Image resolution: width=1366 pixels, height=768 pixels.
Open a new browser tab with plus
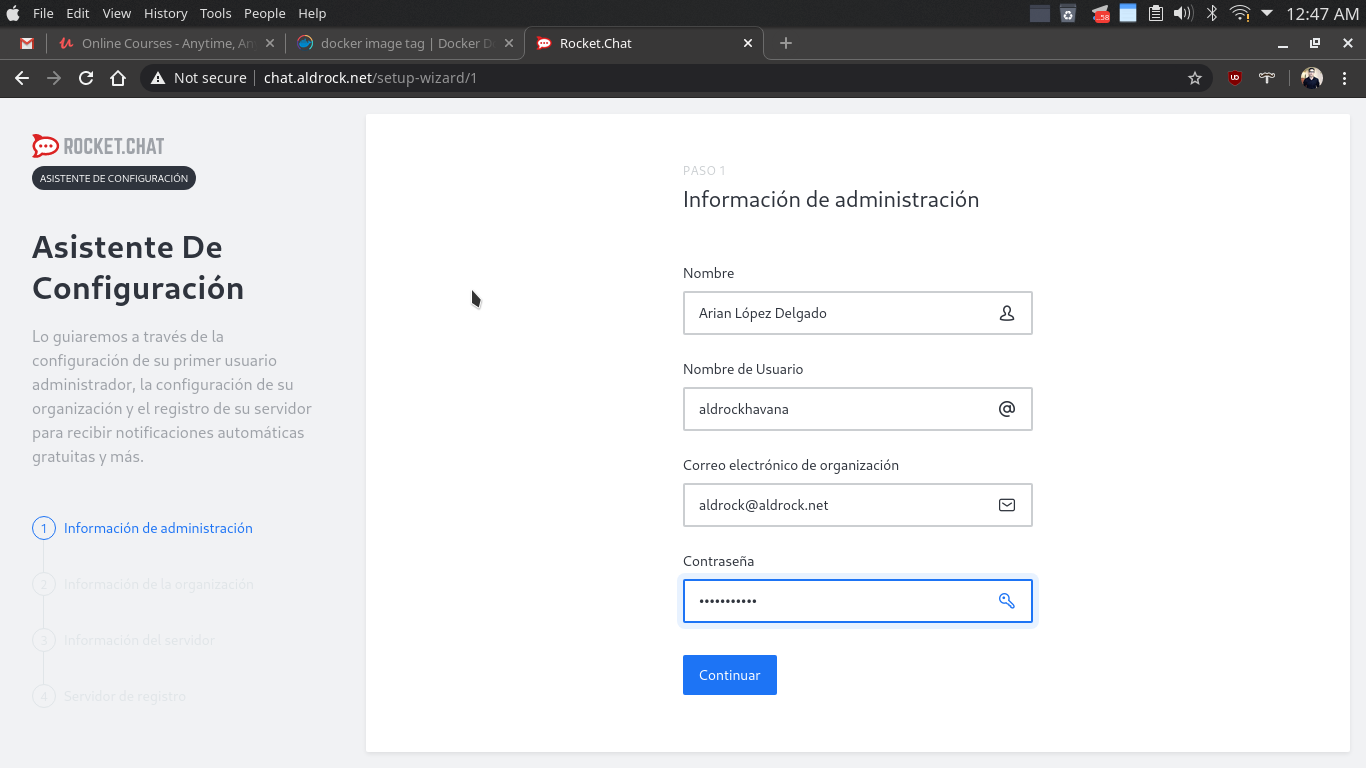point(786,43)
